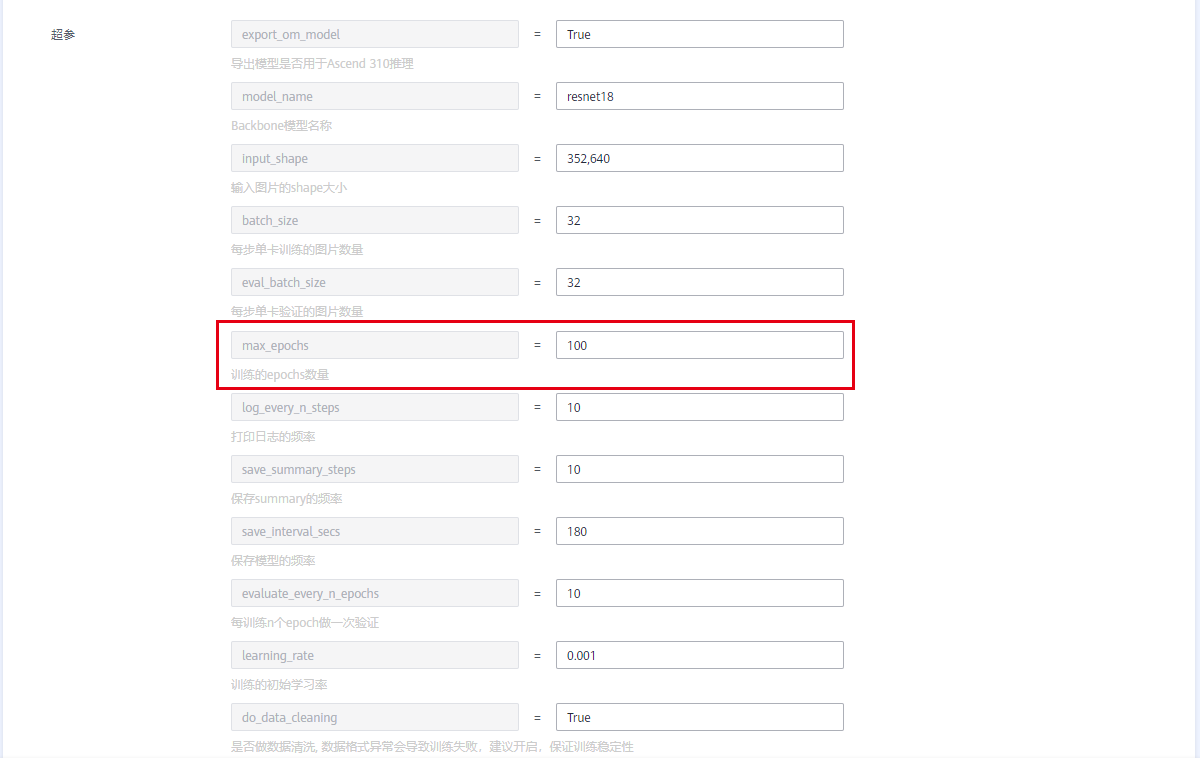Select the evaluate_every_n_epochs value input

[x=699, y=593]
